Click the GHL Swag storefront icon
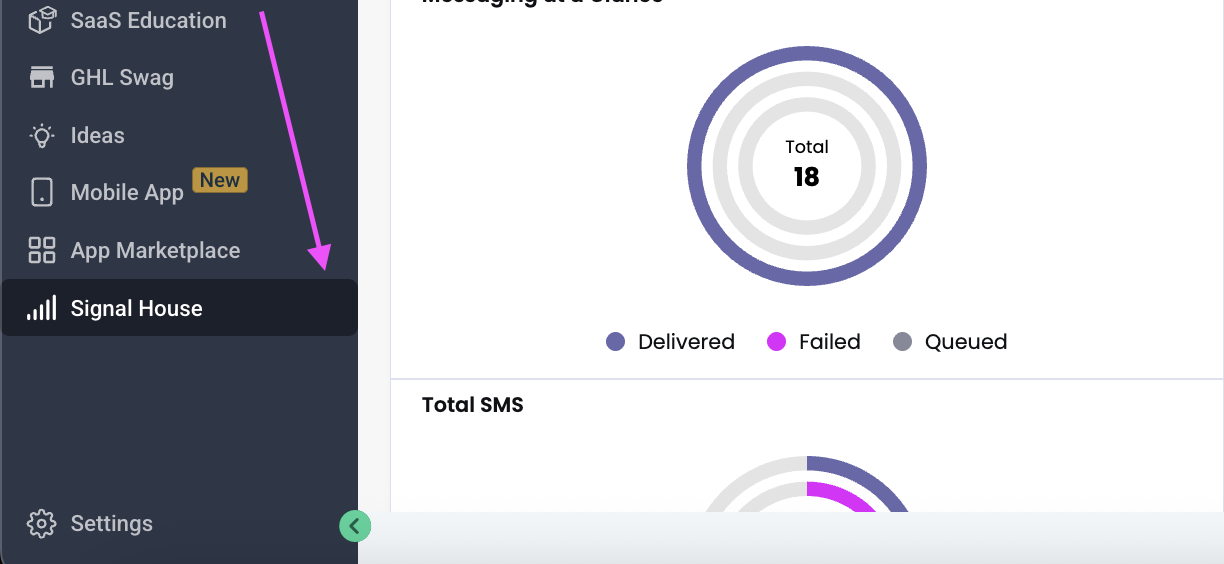This screenshot has width=1224, height=564. click(42, 78)
